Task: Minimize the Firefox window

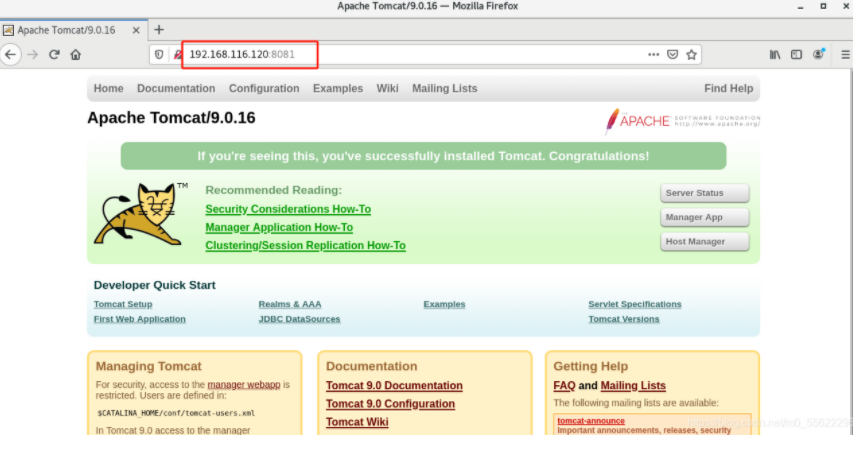Action: click(x=800, y=7)
